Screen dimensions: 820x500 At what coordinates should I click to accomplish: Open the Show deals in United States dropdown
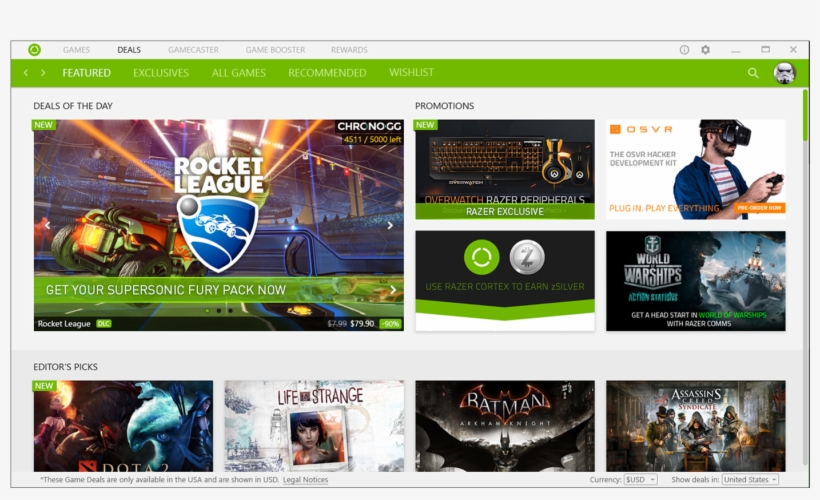[x=750, y=480]
